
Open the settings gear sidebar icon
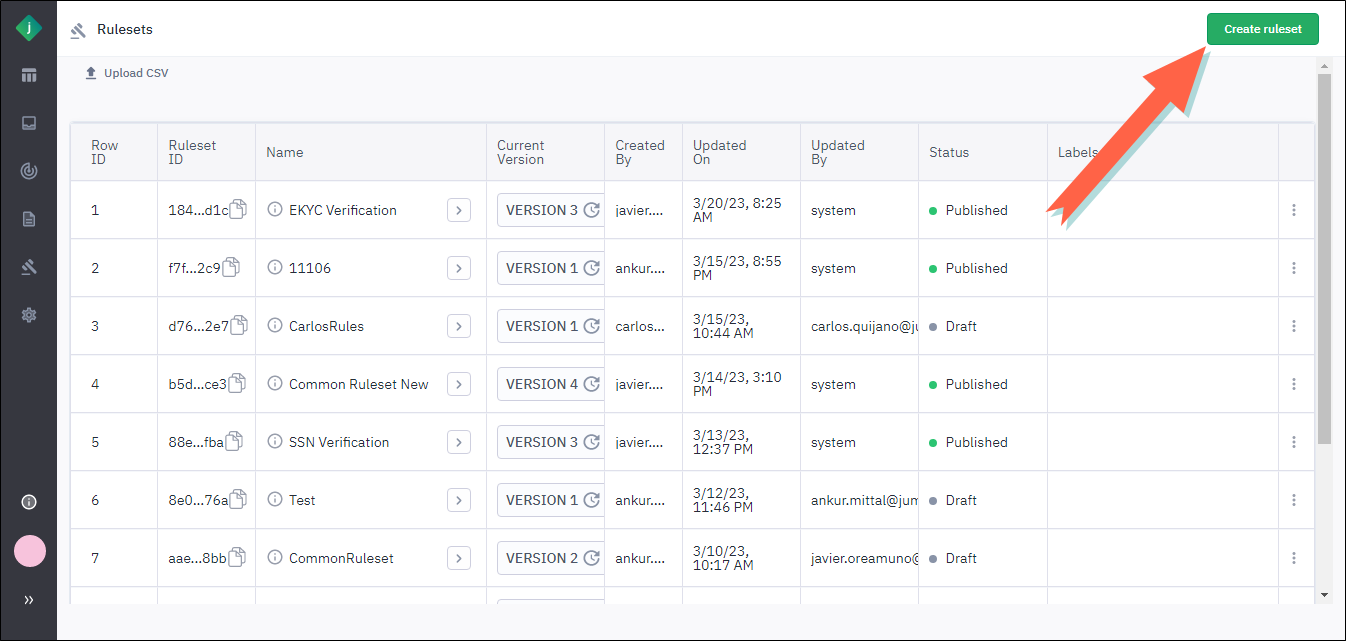[x=29, y=315]
